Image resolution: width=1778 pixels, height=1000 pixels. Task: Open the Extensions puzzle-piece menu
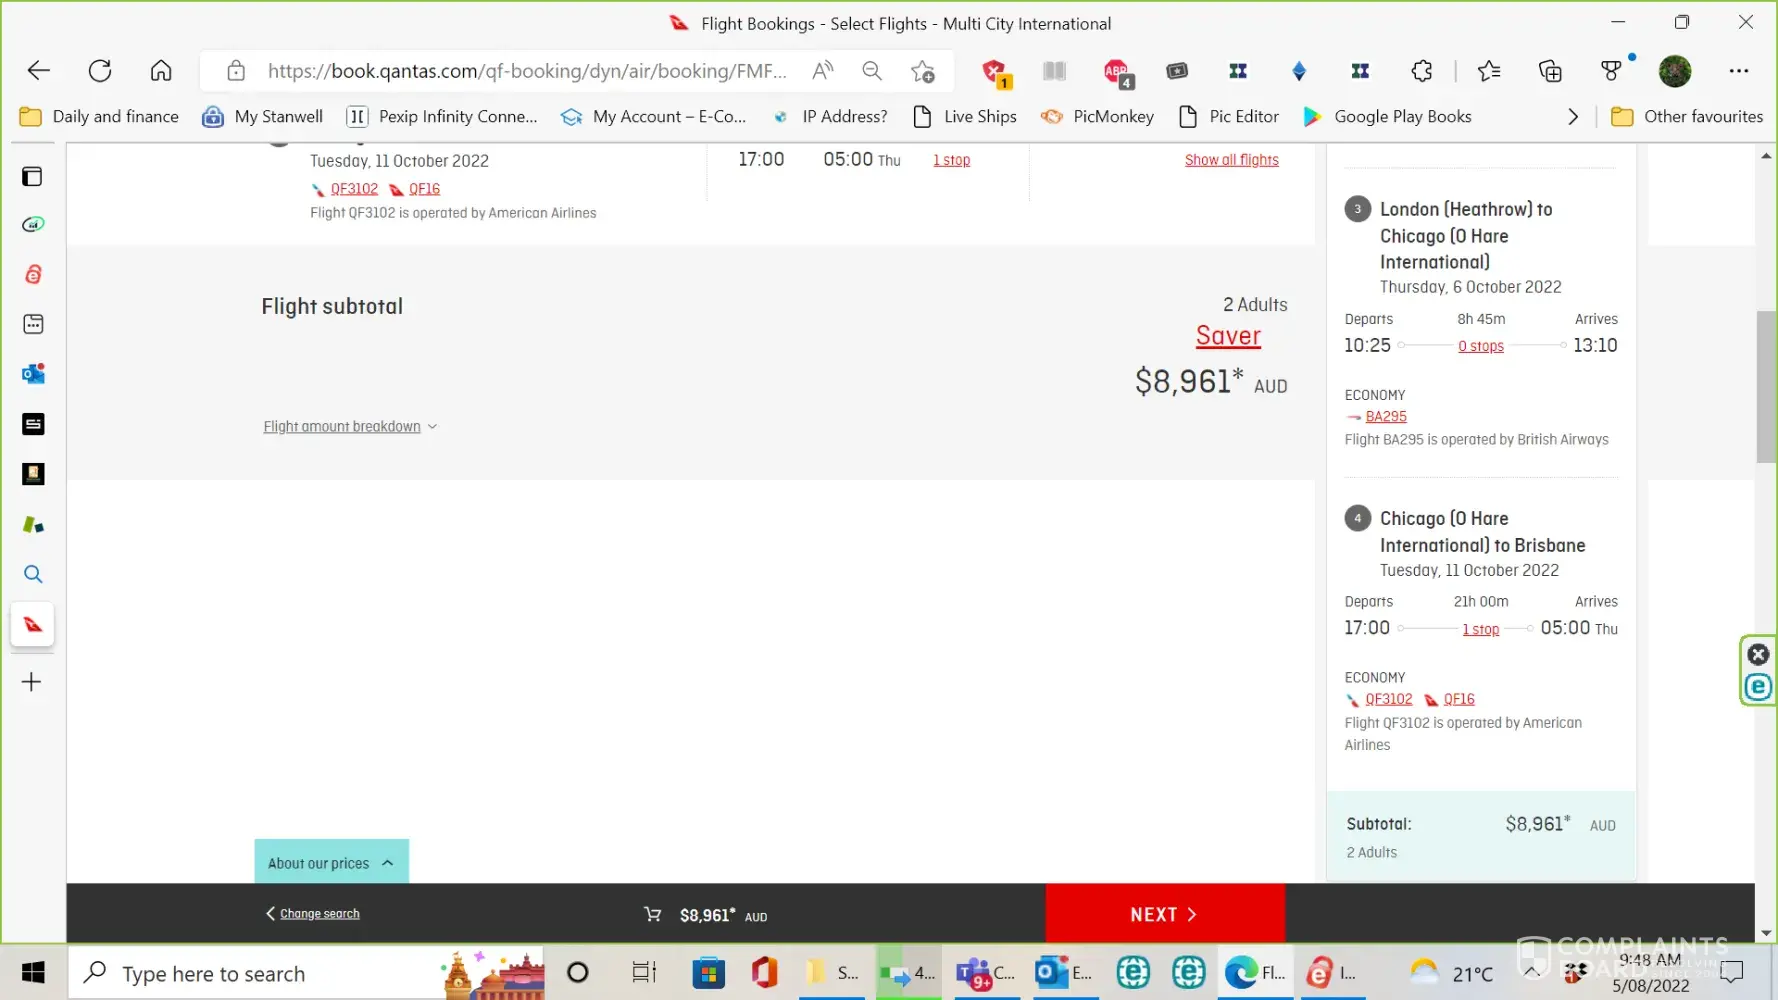pos(1421,71)
